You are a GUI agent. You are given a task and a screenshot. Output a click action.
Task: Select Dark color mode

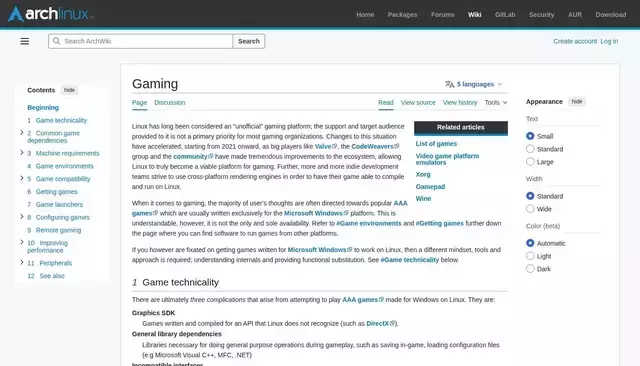530,268
